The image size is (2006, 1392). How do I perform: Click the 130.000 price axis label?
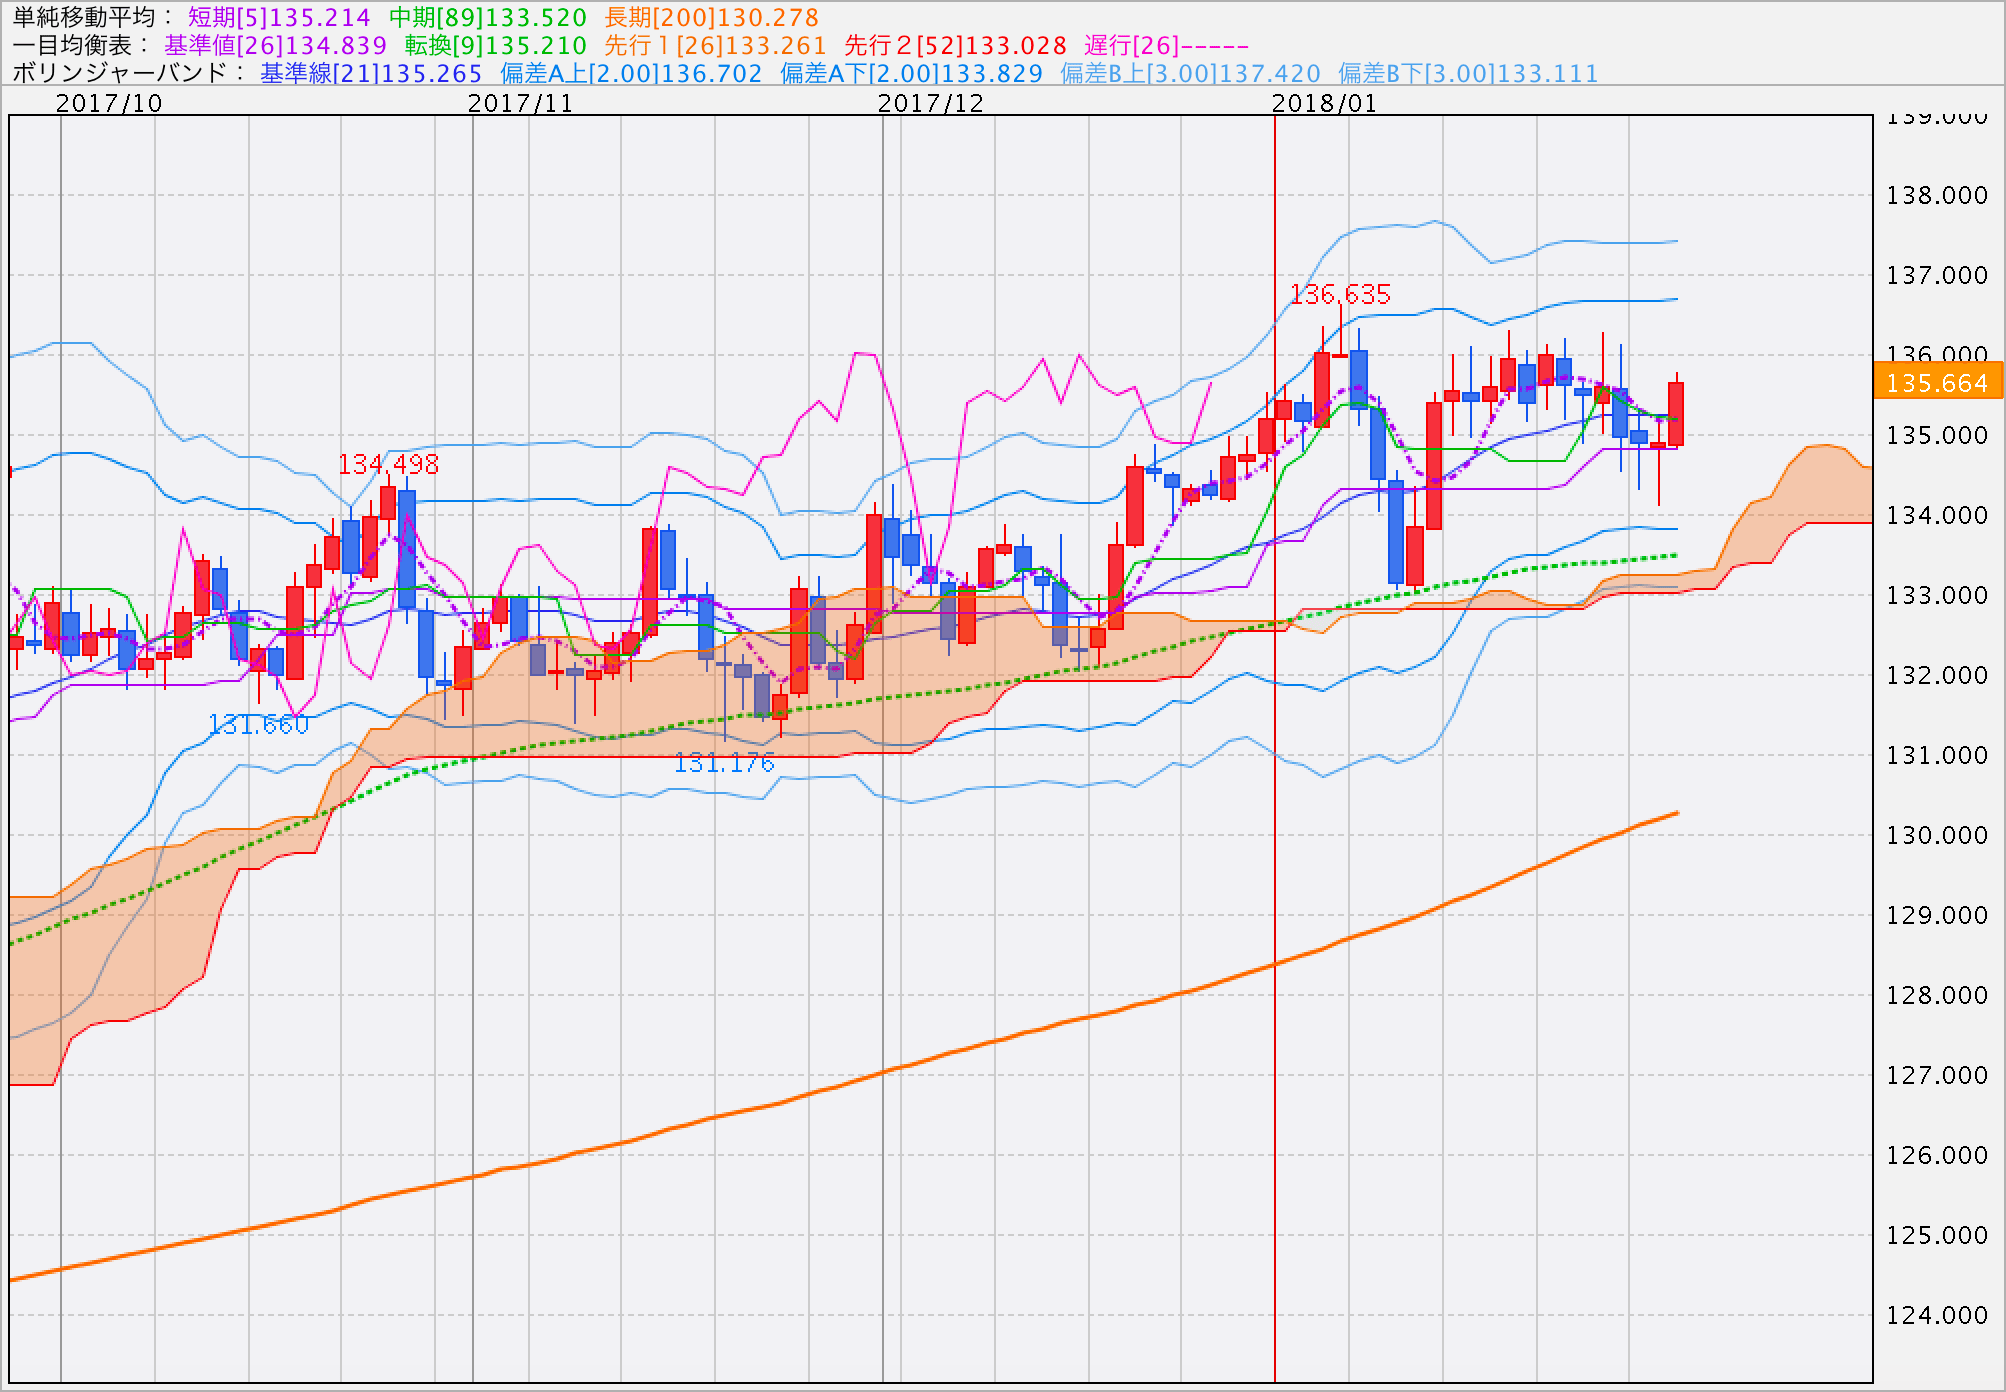click(x=1937, y=835)
